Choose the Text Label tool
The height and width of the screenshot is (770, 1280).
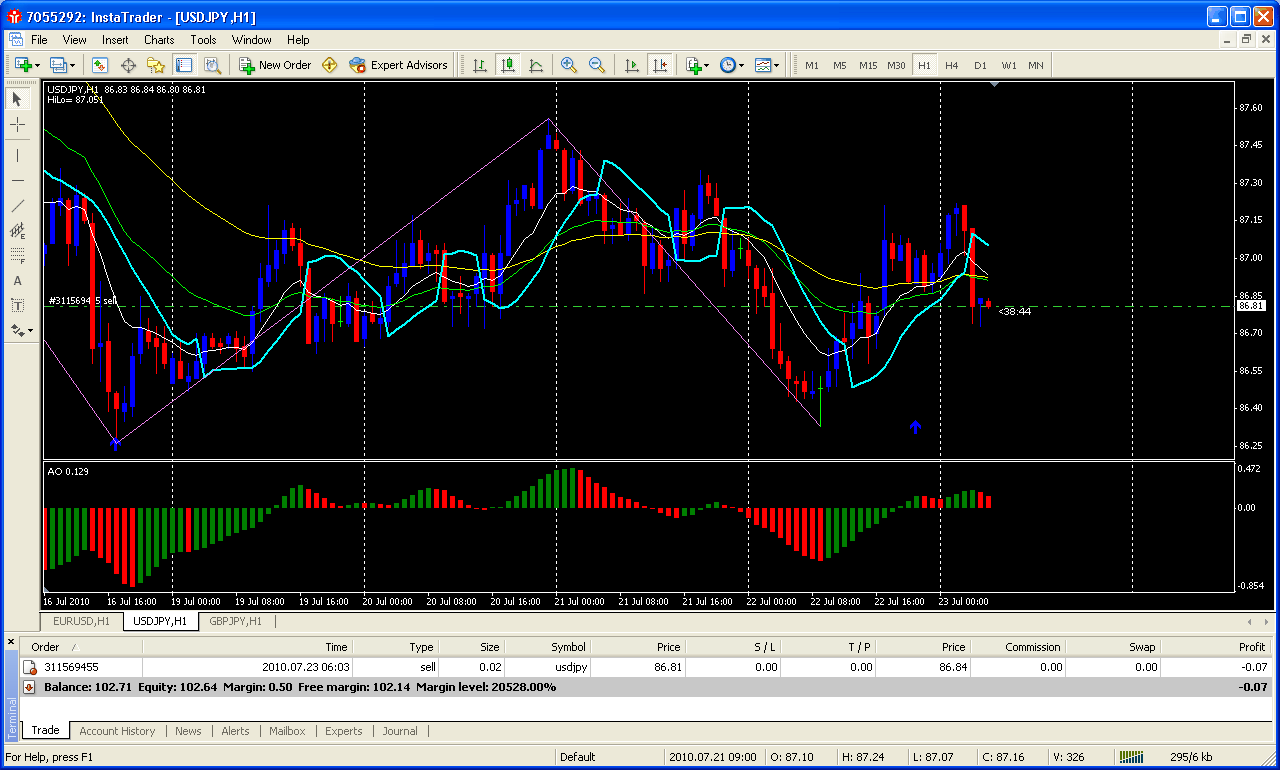(x=17, y=305)
